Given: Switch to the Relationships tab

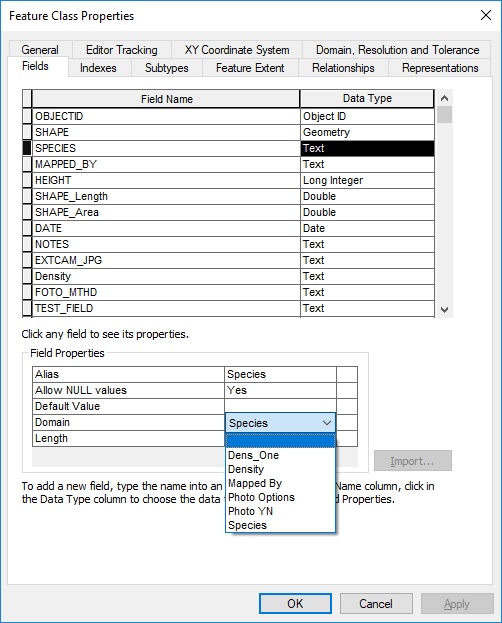Looking at the screenshot, I should click(343, 68).
